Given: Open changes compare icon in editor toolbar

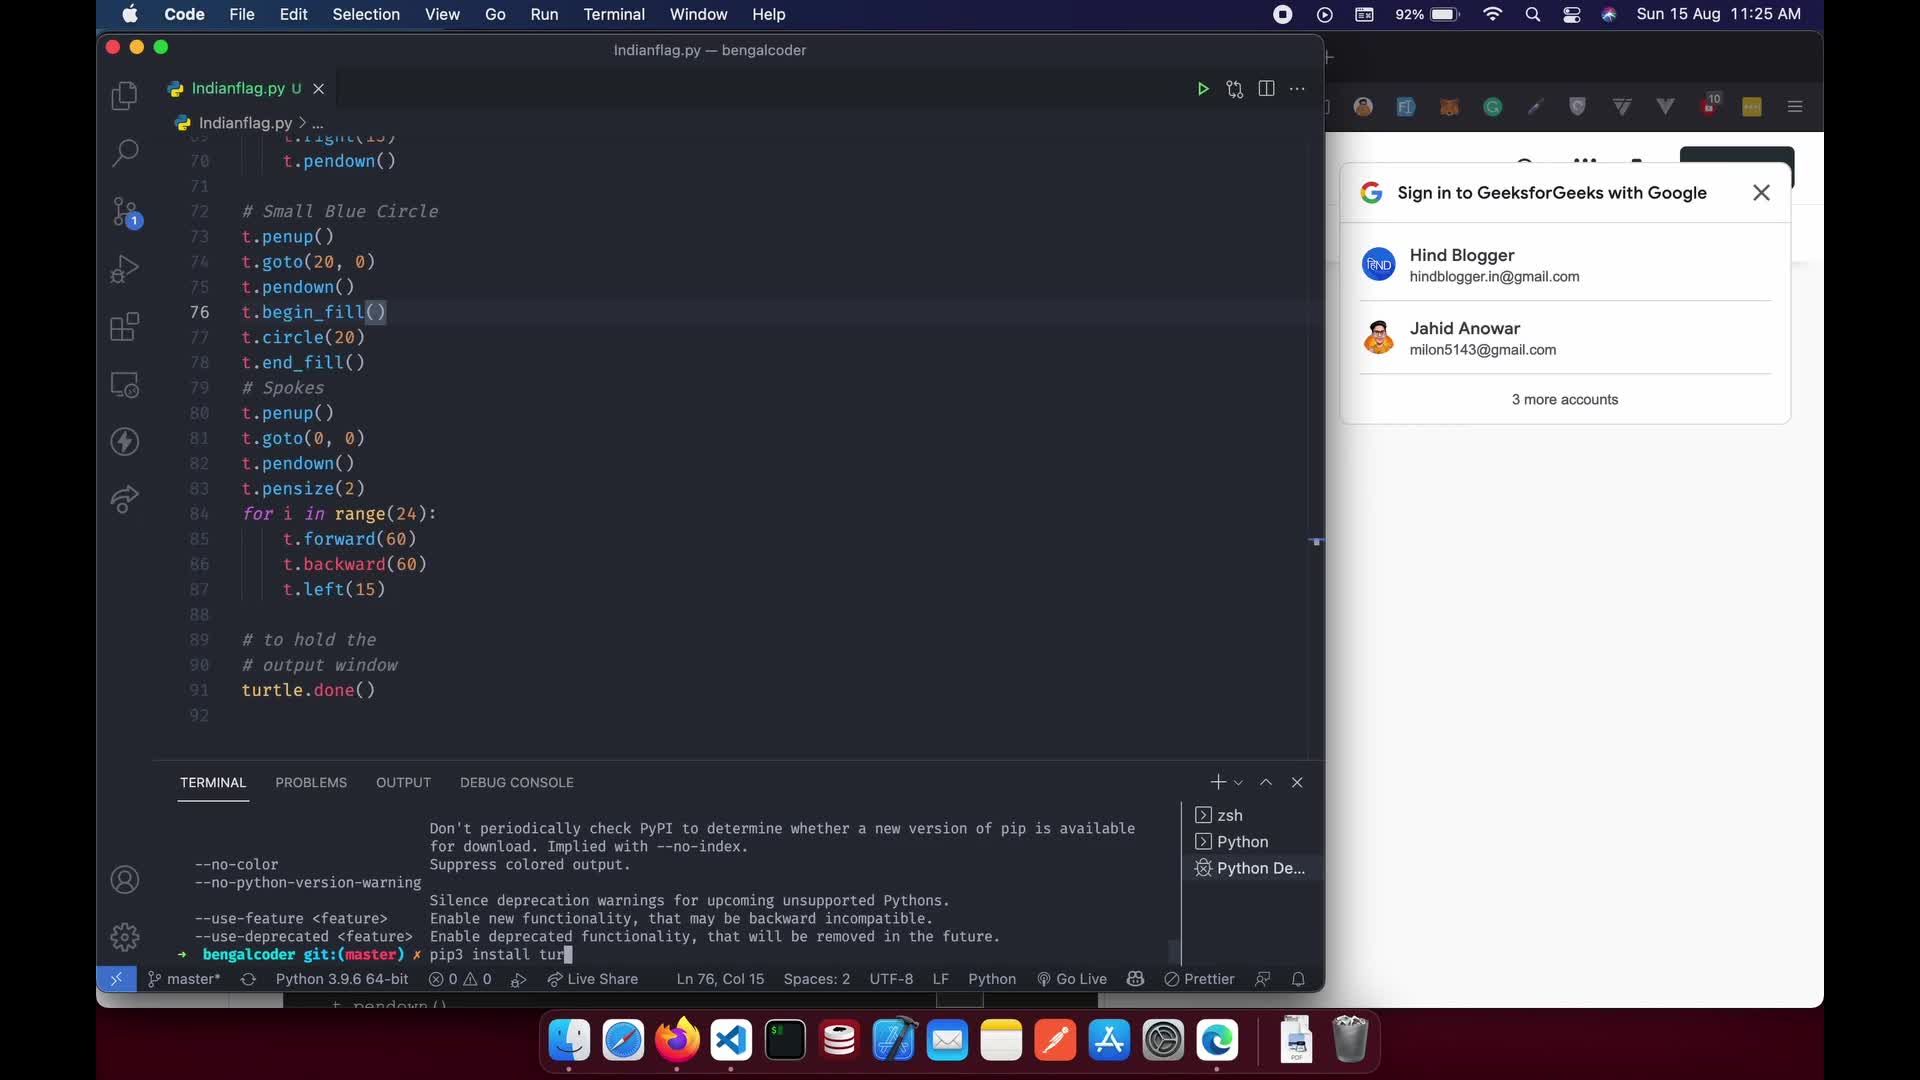Looking at the screenshot, I should (x=1235, y=89).
